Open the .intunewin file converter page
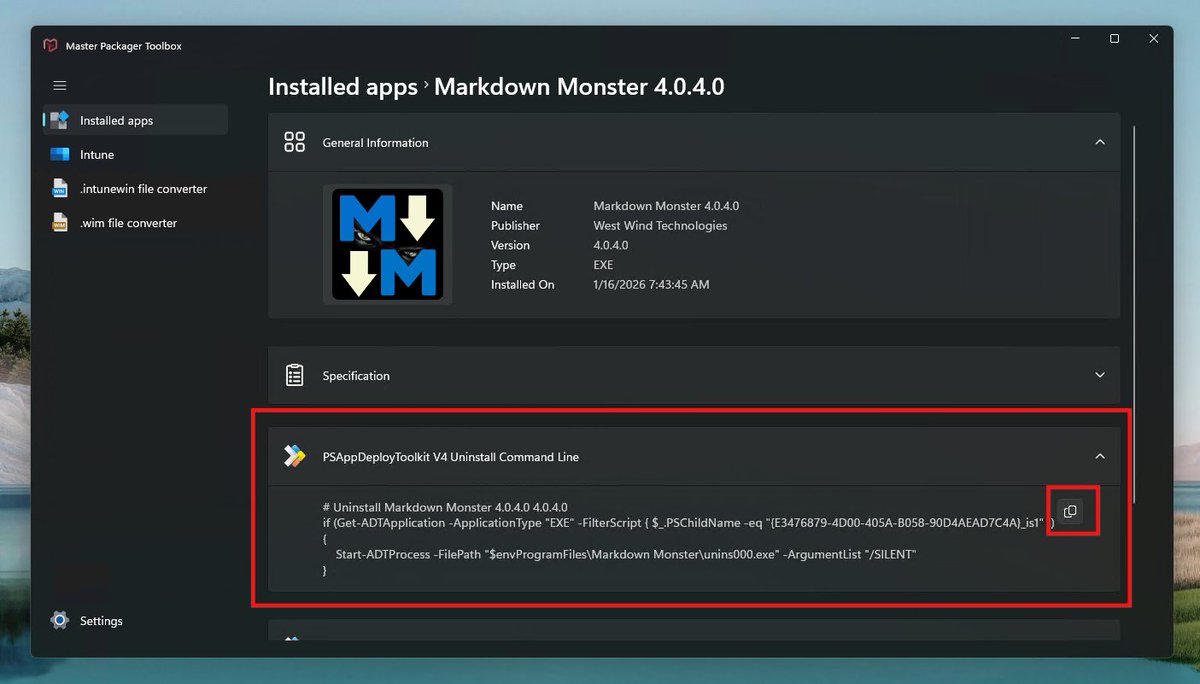Screen dimensions: 1200x684 136,189
